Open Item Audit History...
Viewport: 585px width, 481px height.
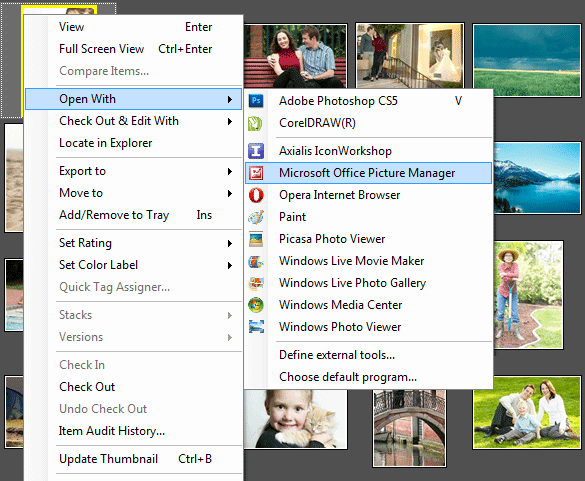point(133,431)
